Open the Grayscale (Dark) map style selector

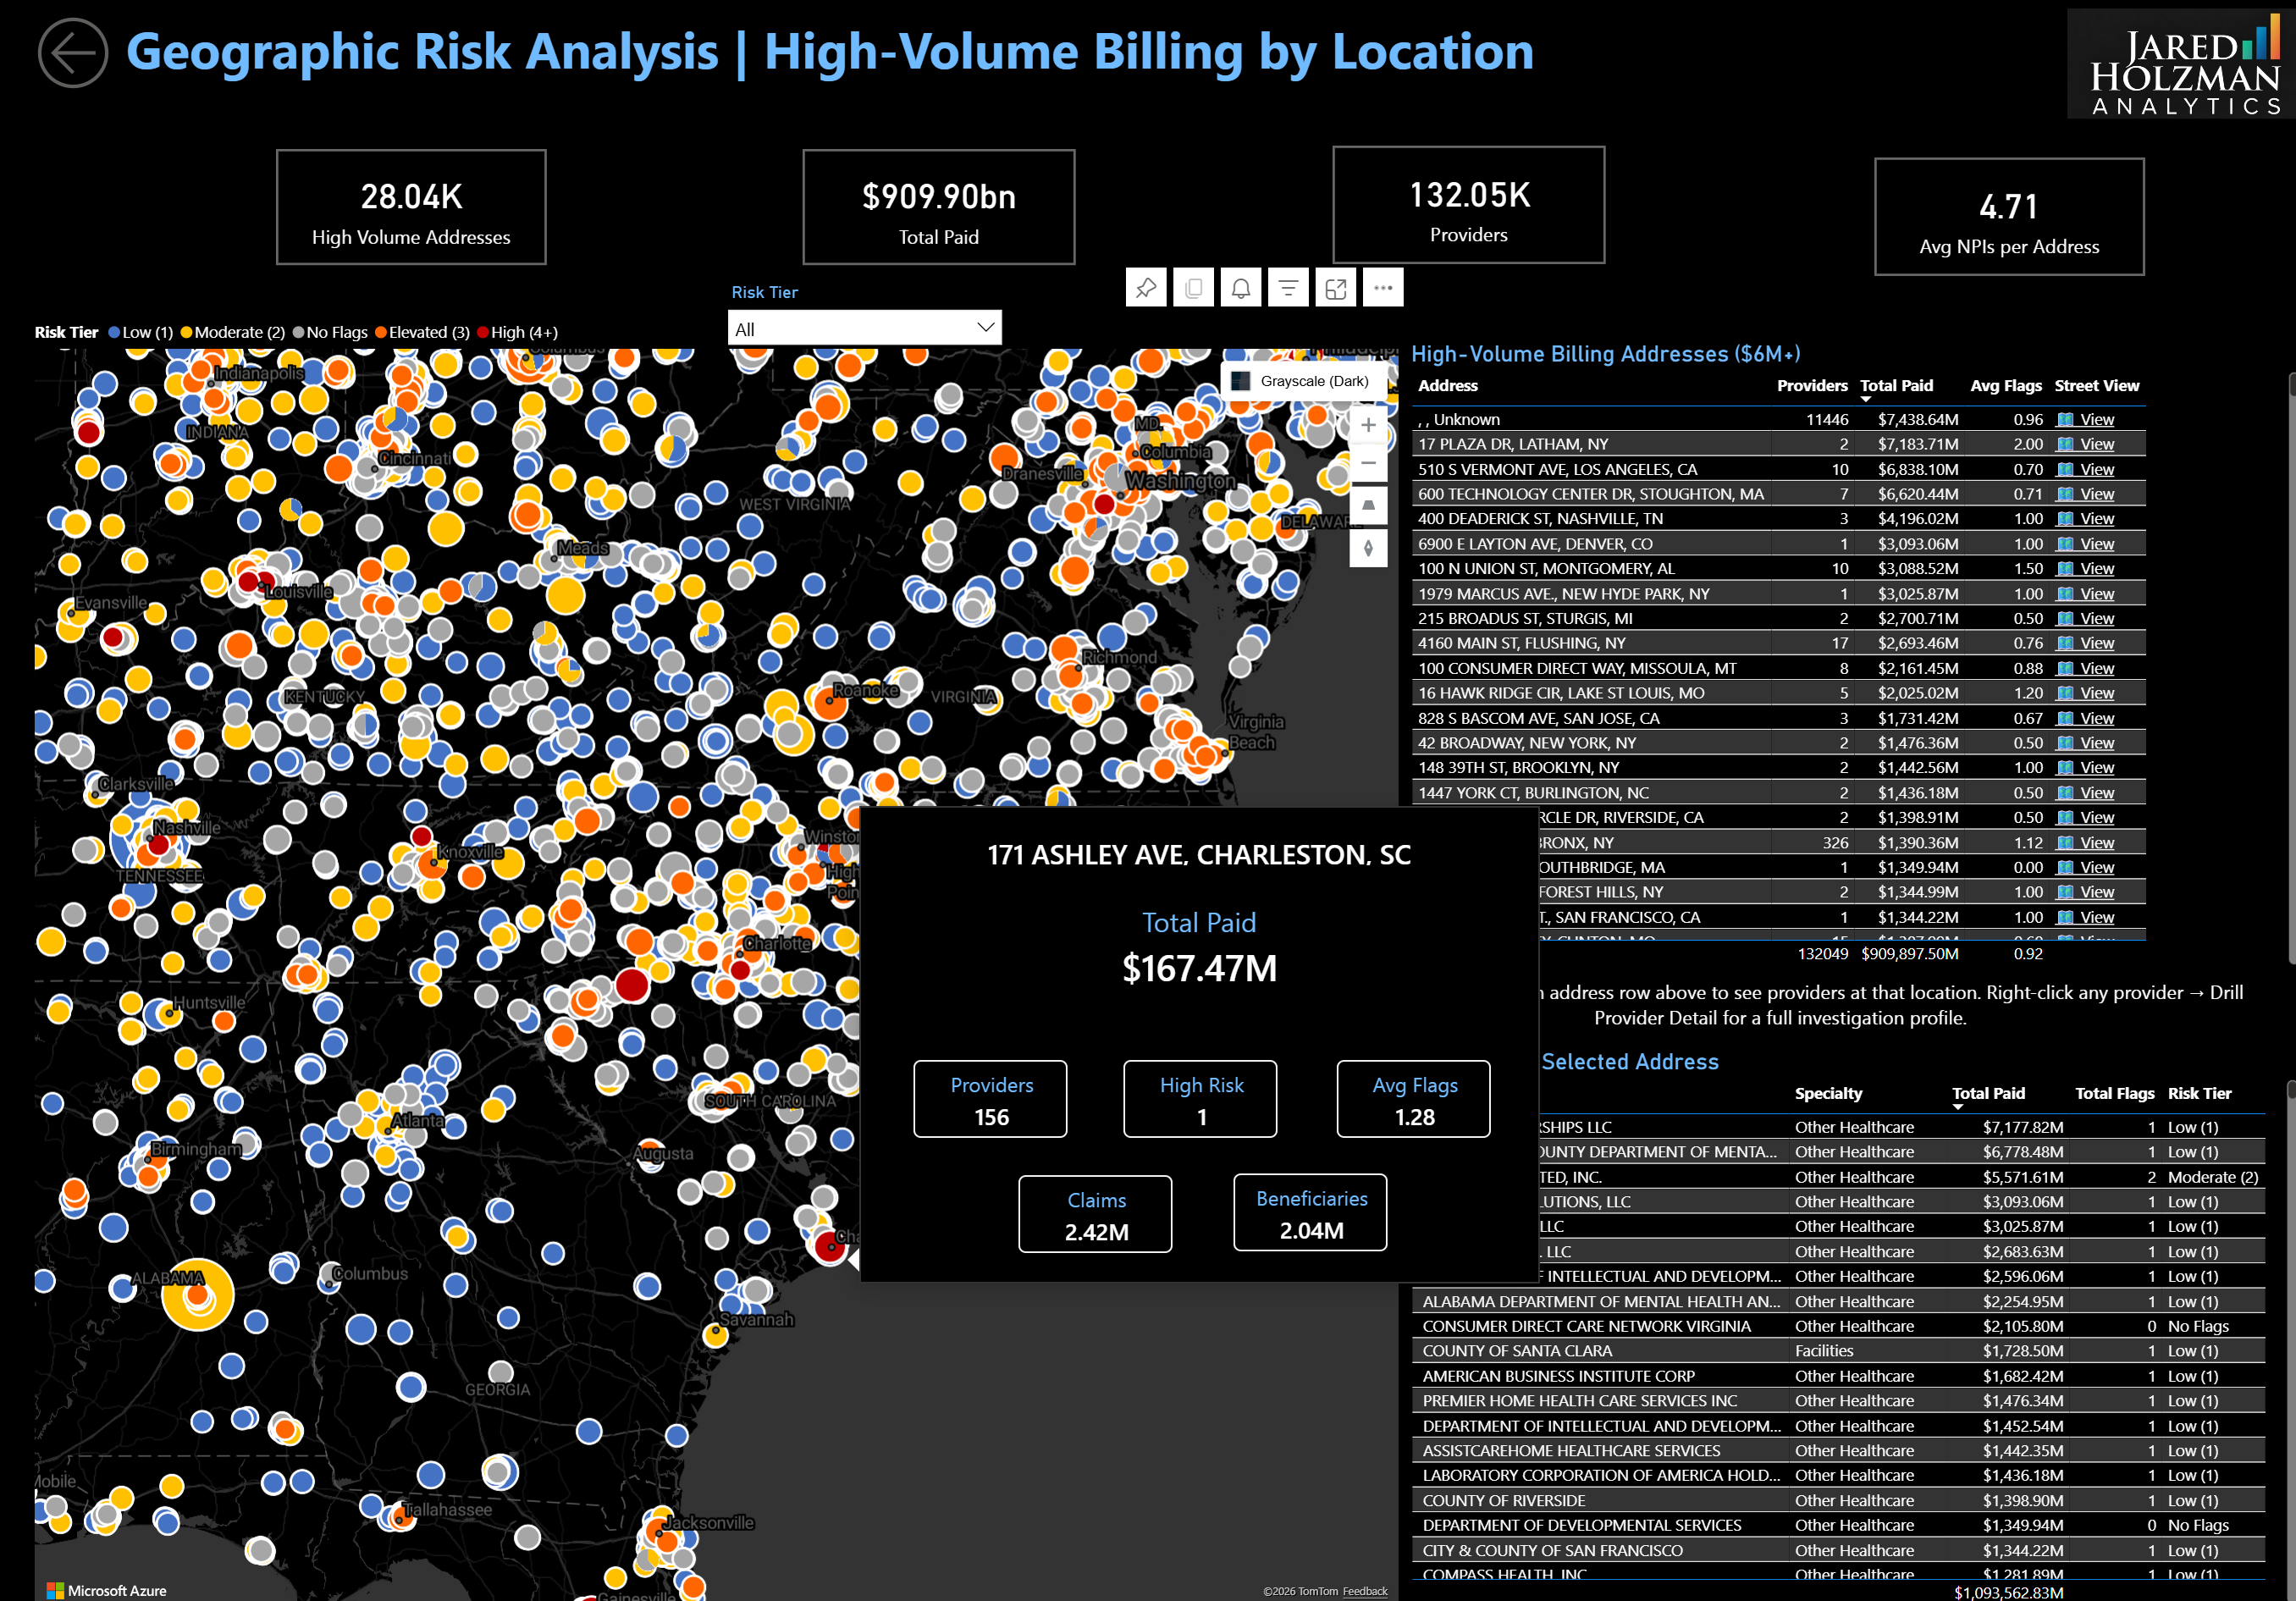(1304, 381)
